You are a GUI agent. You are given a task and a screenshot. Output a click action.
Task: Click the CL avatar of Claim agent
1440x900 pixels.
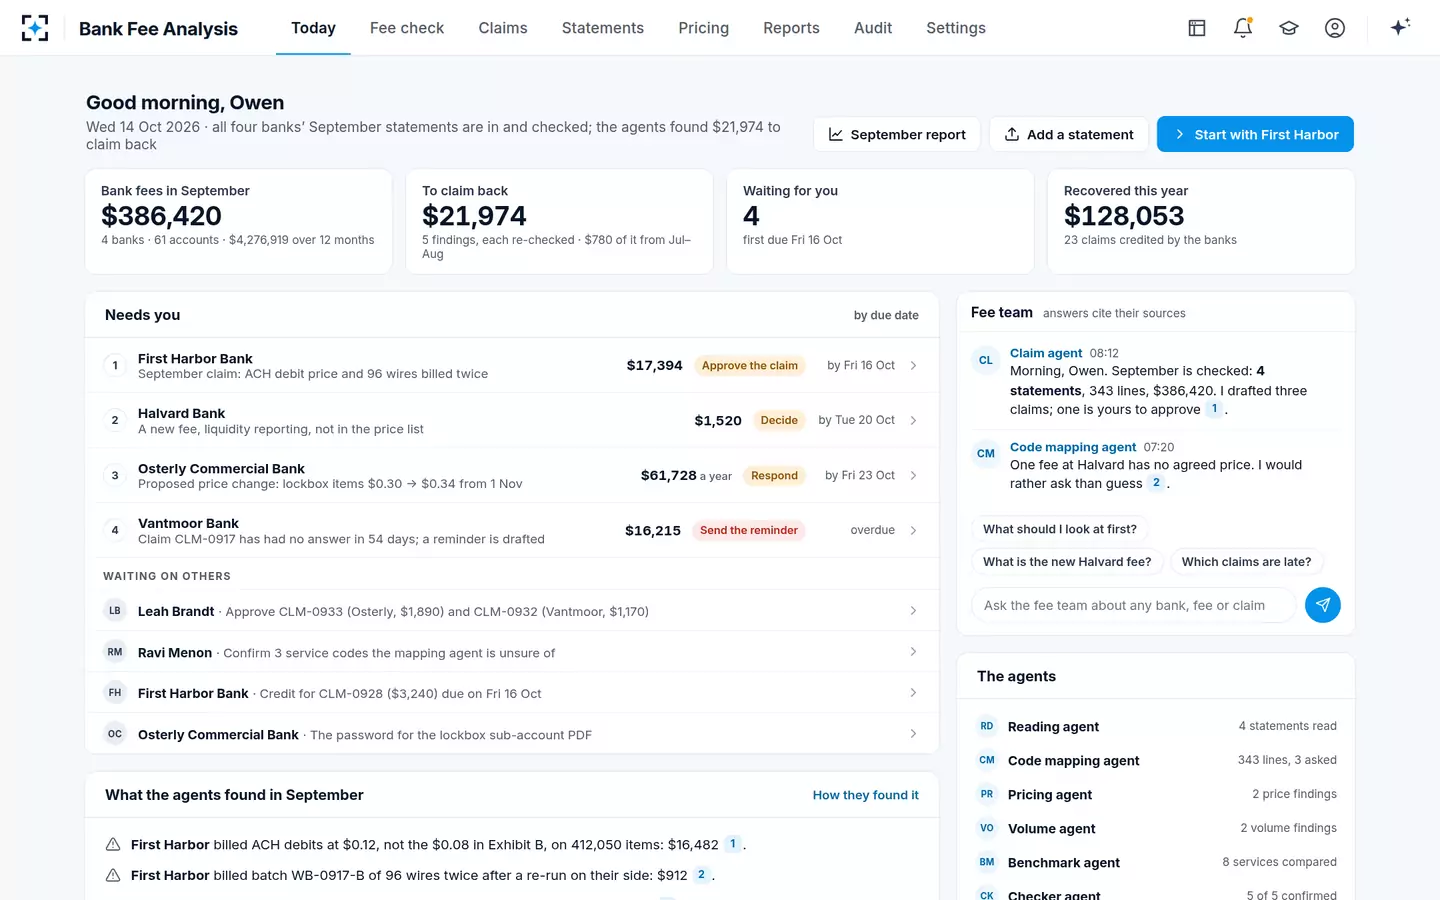986,361
